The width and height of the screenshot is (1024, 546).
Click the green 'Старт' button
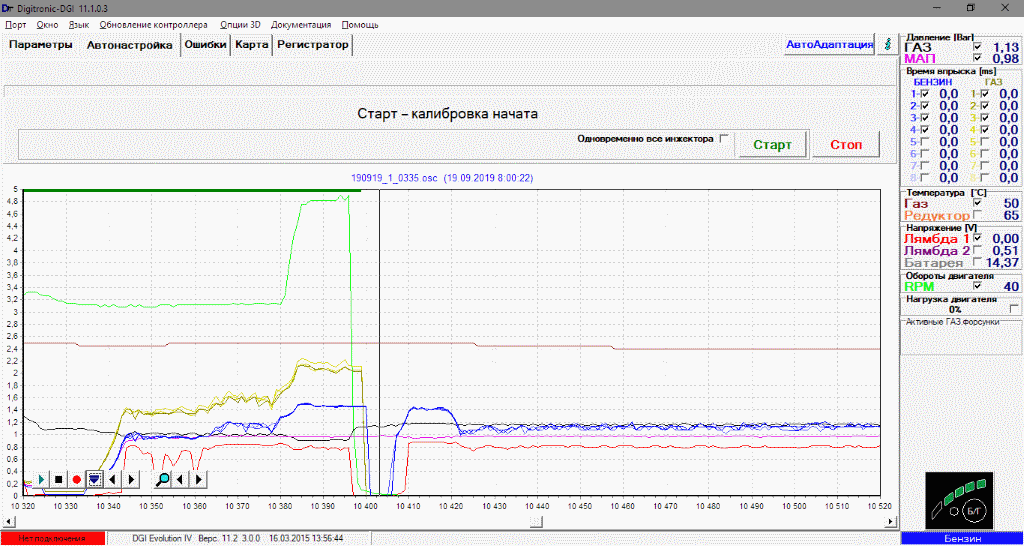tap(772, 144)
